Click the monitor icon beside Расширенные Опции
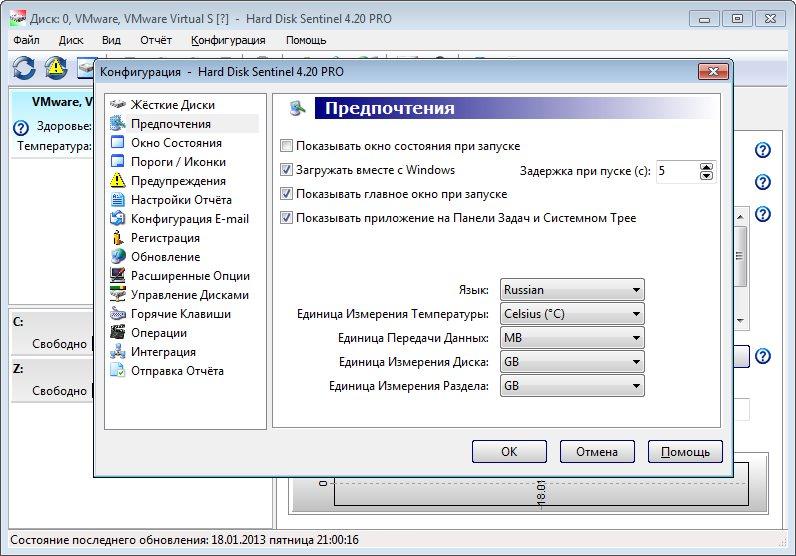The width and height of the screenshot is (796, 556). pyautogui.click(x=118, y=275)
